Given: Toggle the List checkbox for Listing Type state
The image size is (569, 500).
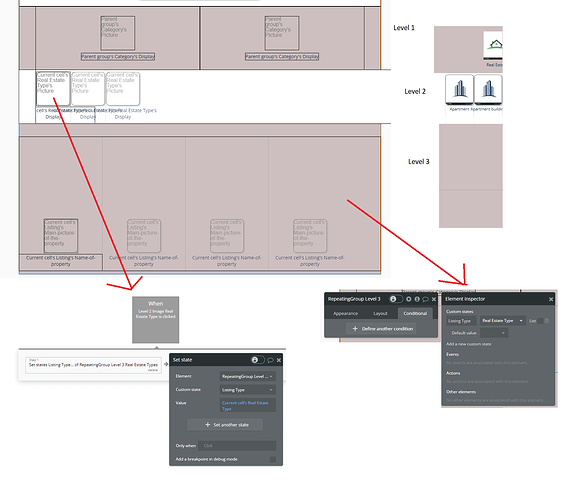Looking at the screenshot, I should pyautogui.click(x=541, y=321).
